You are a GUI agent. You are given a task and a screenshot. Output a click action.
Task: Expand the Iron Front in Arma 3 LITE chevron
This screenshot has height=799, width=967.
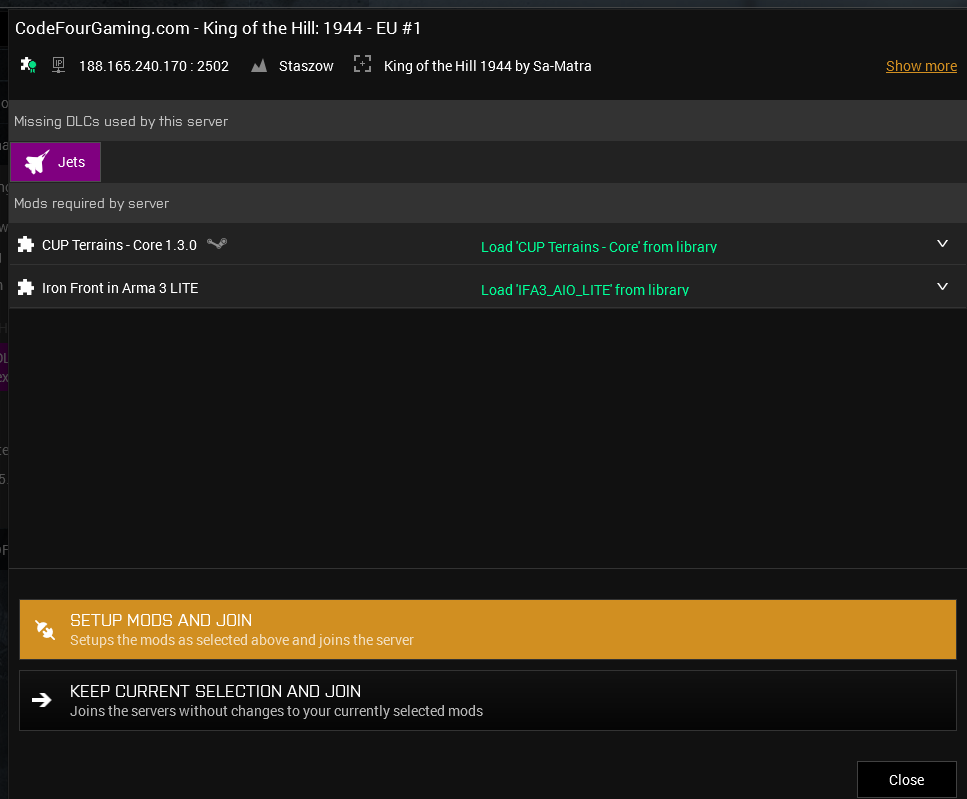pyautogui.click(x=942, y=286)
